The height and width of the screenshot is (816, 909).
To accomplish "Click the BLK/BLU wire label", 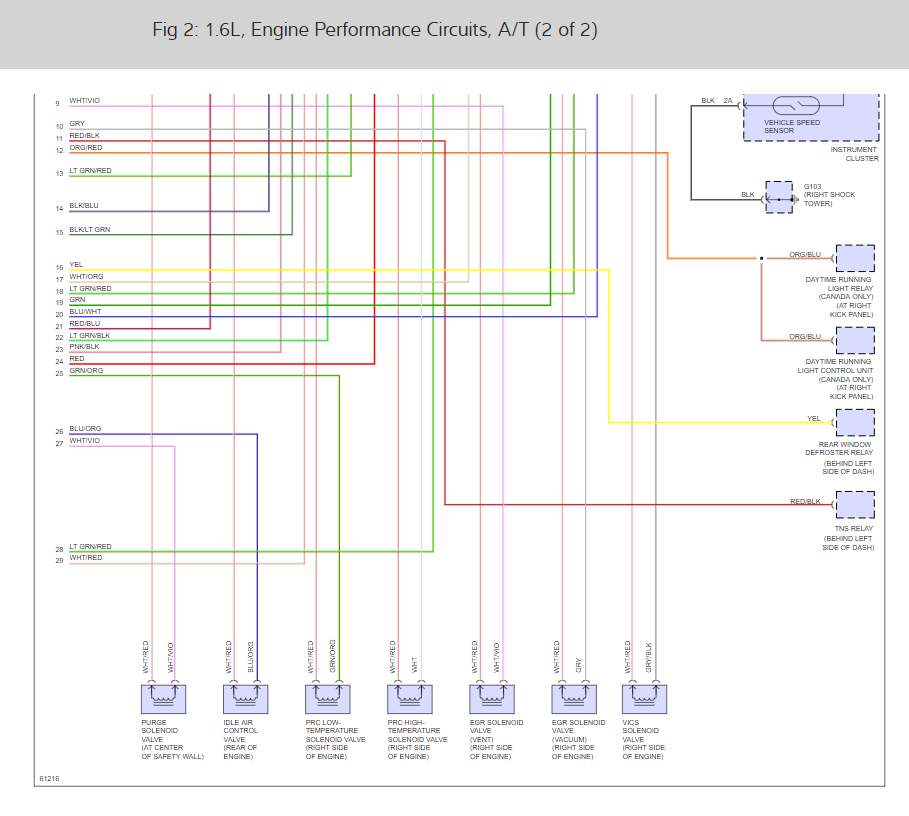I will click(x=84, y=206).
